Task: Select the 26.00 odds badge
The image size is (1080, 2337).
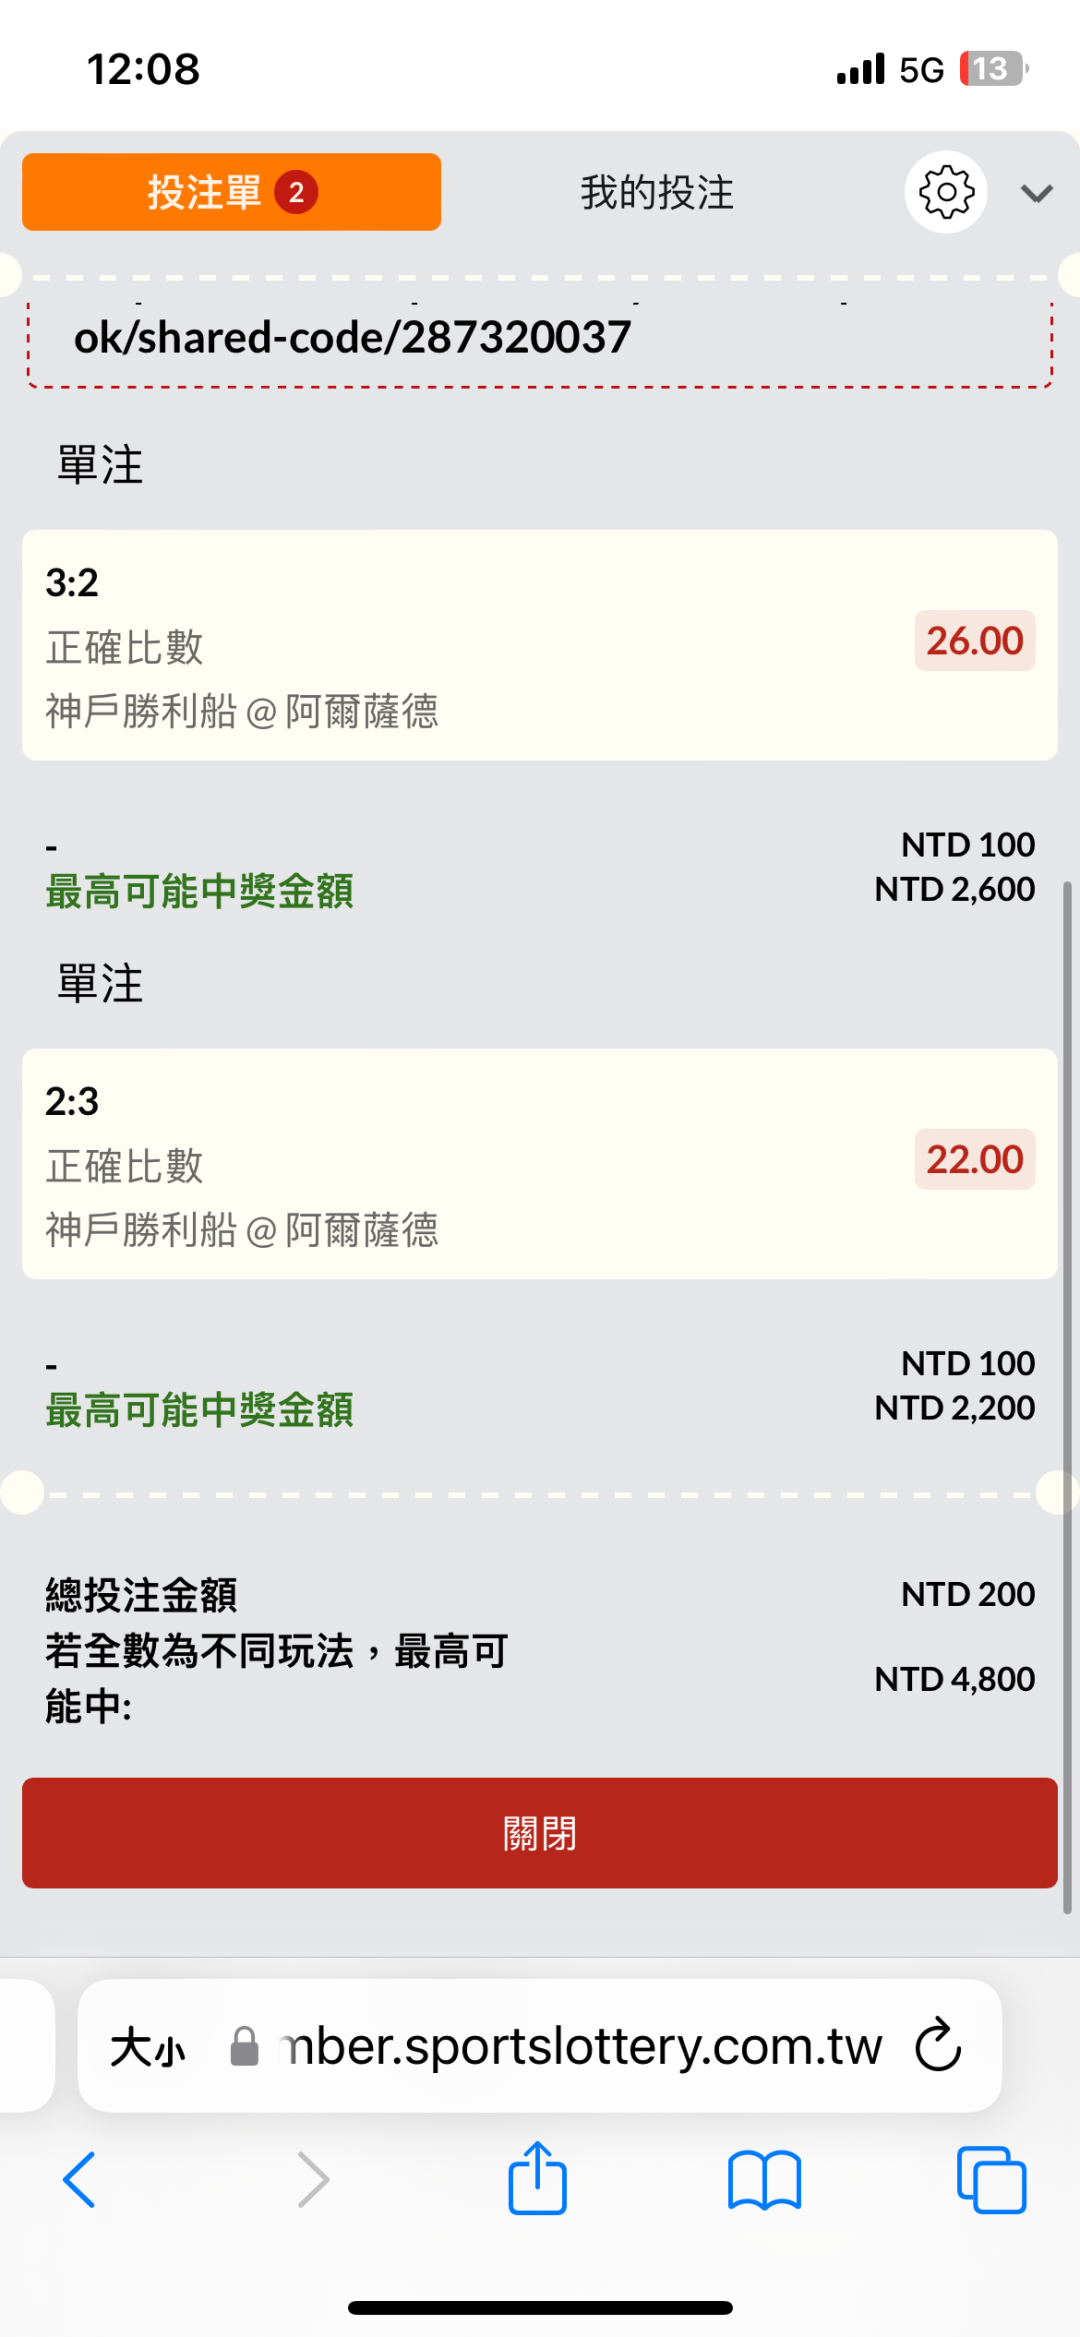Action: 974,641
